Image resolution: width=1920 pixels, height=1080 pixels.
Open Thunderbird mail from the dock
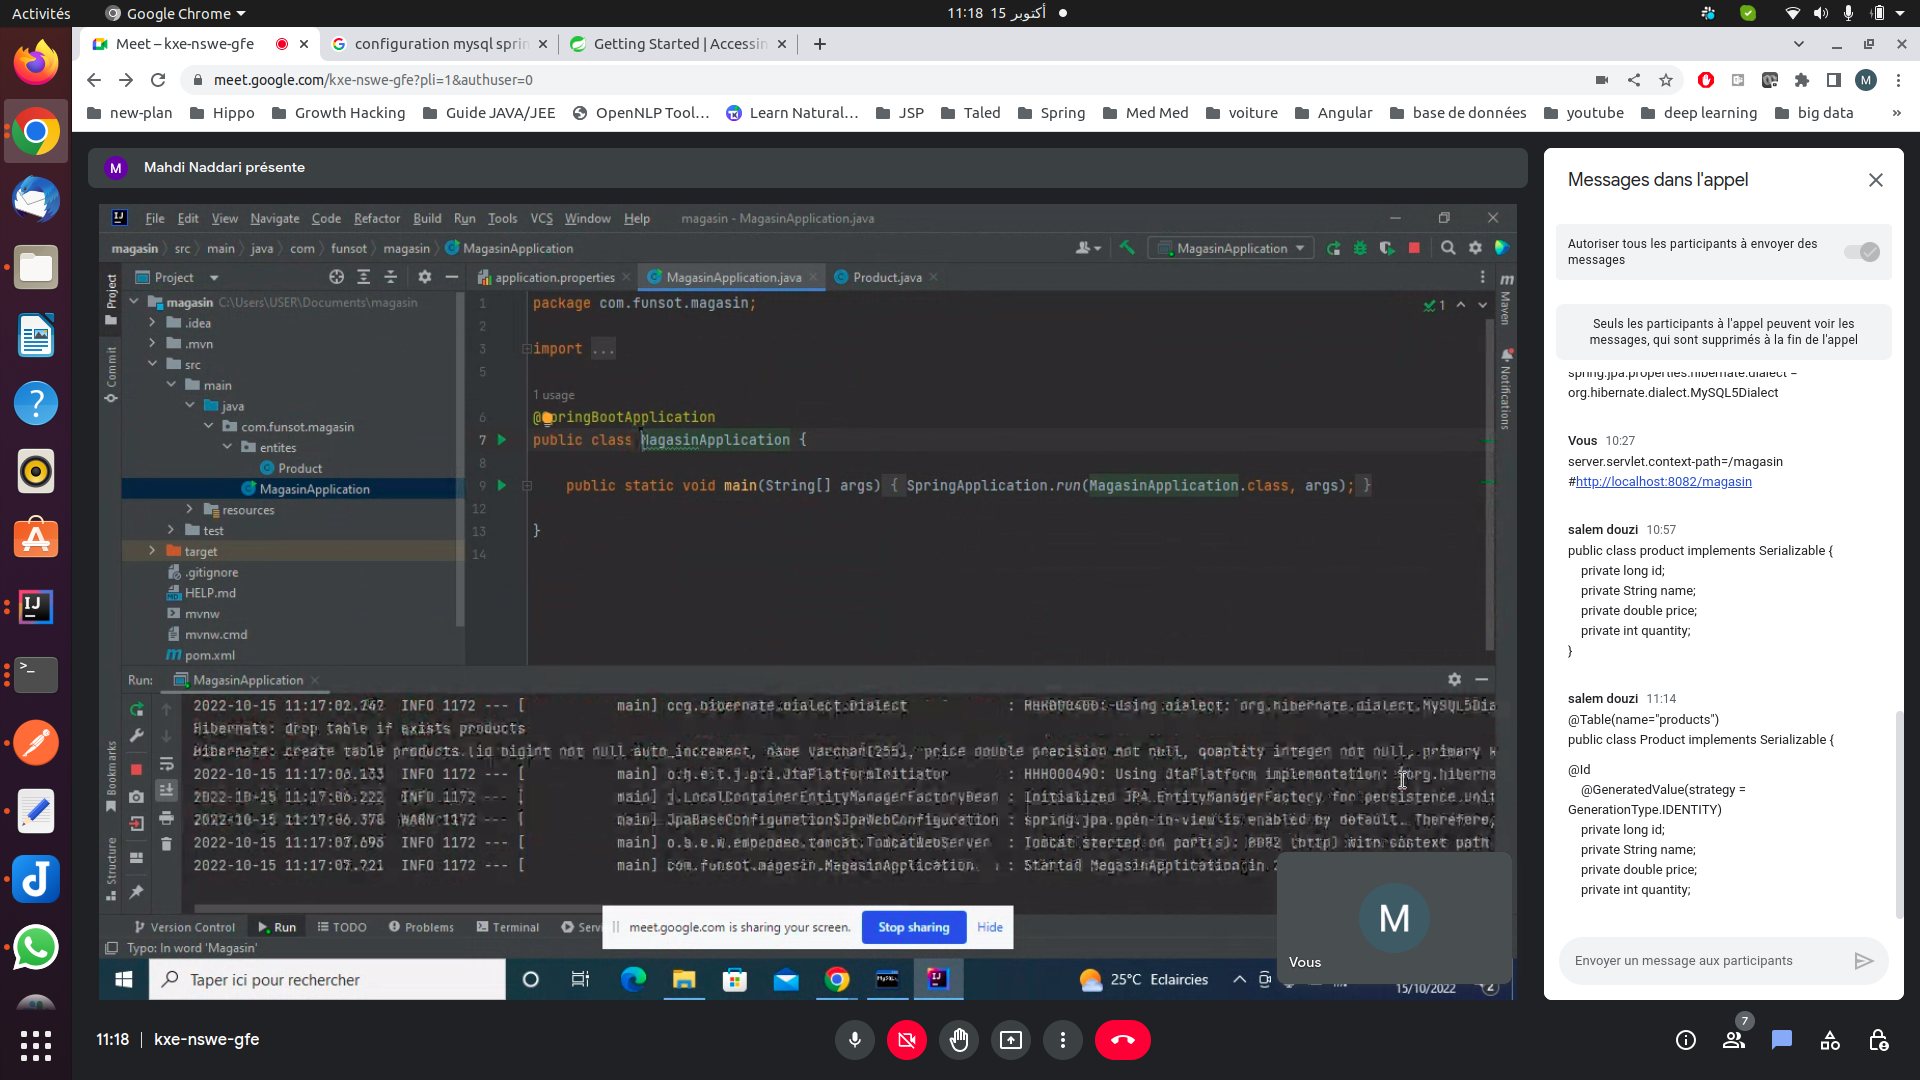pyautogui.click(x=36, y=199)
